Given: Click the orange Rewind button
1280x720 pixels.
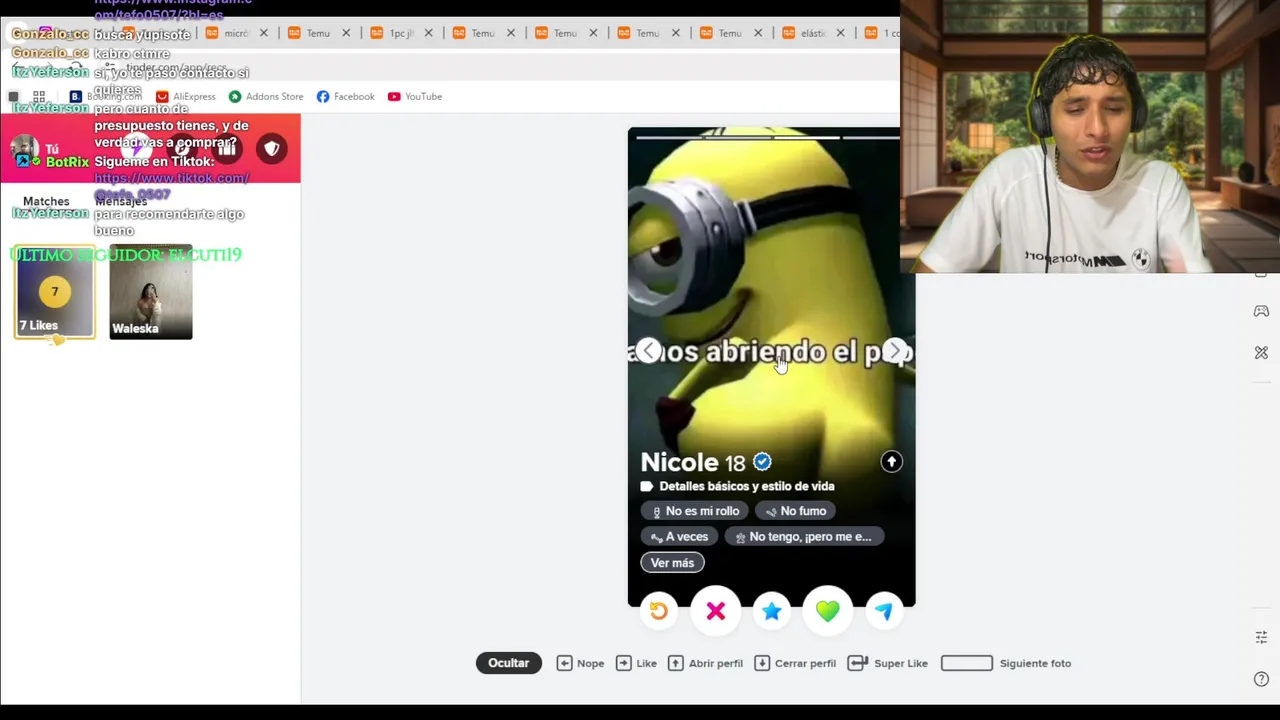Looking at the screenshot, I should coord(659,611).
